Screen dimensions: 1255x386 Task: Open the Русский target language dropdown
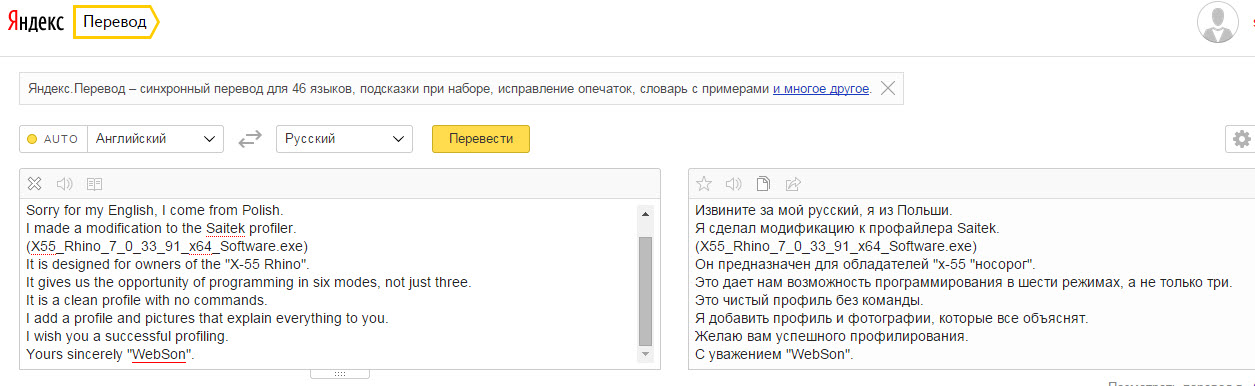point(344,139)
